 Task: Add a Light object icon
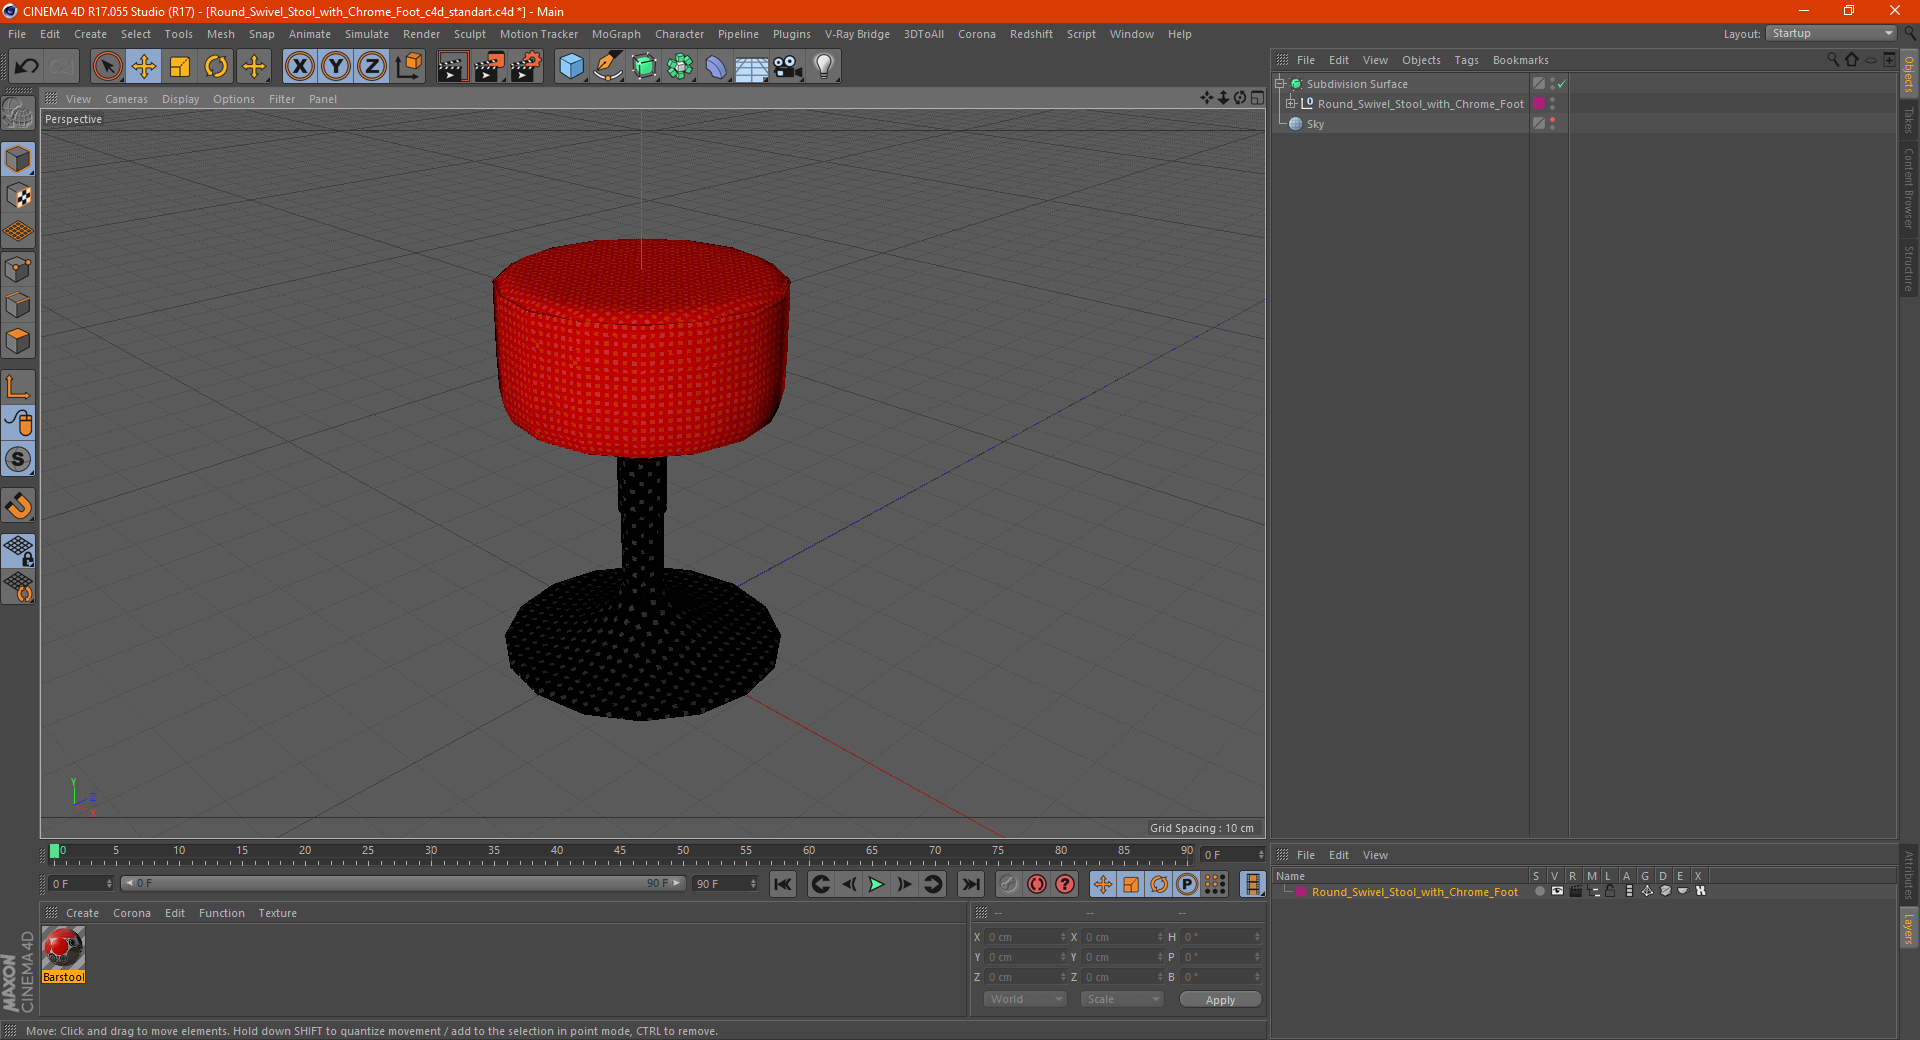[x=824, y=67]
